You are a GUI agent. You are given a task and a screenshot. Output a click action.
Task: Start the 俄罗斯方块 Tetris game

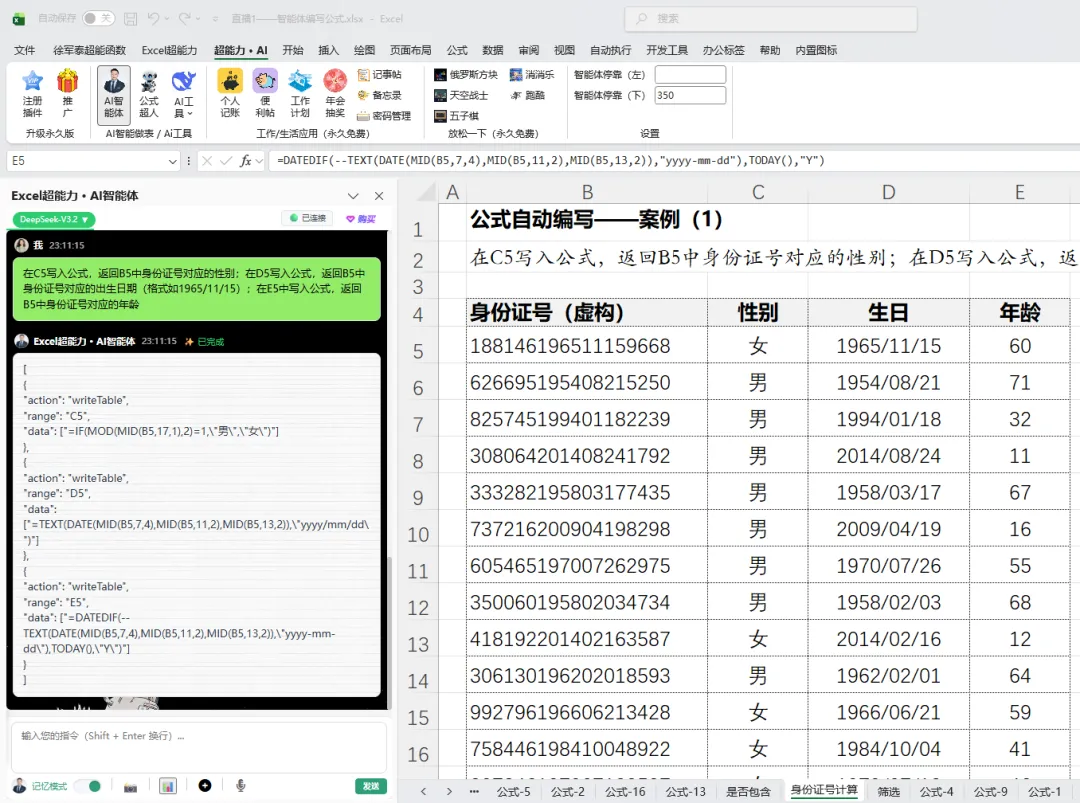466,74
